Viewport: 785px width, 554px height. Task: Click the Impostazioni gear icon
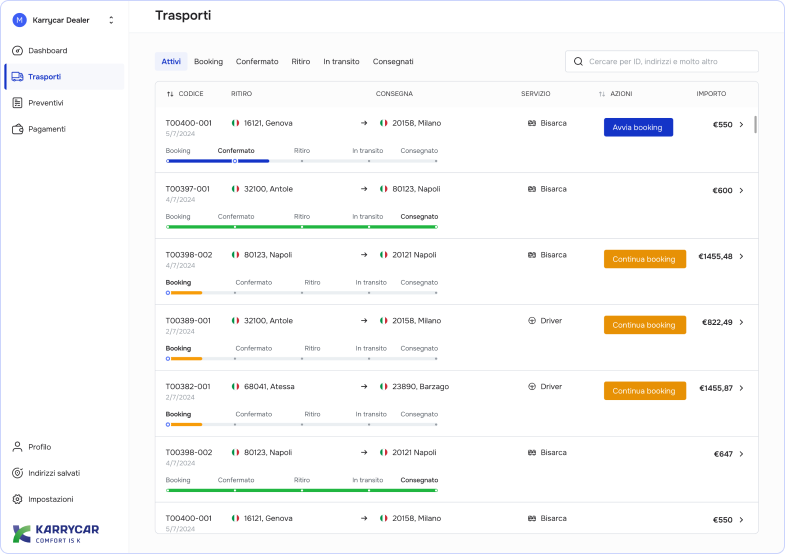(x=18, y=499)
